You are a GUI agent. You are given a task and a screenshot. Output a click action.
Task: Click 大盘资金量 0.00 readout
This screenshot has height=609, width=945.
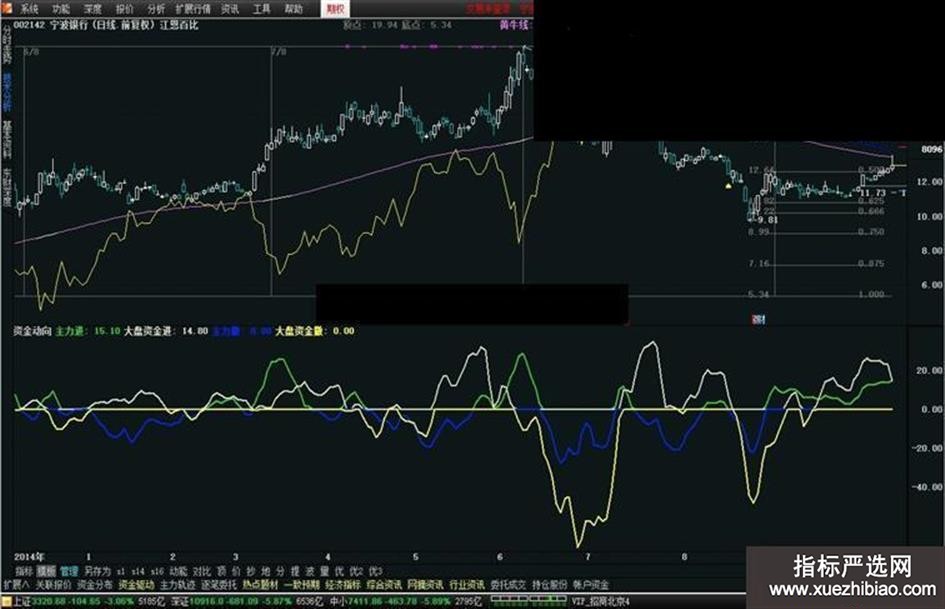click(315, 331)
